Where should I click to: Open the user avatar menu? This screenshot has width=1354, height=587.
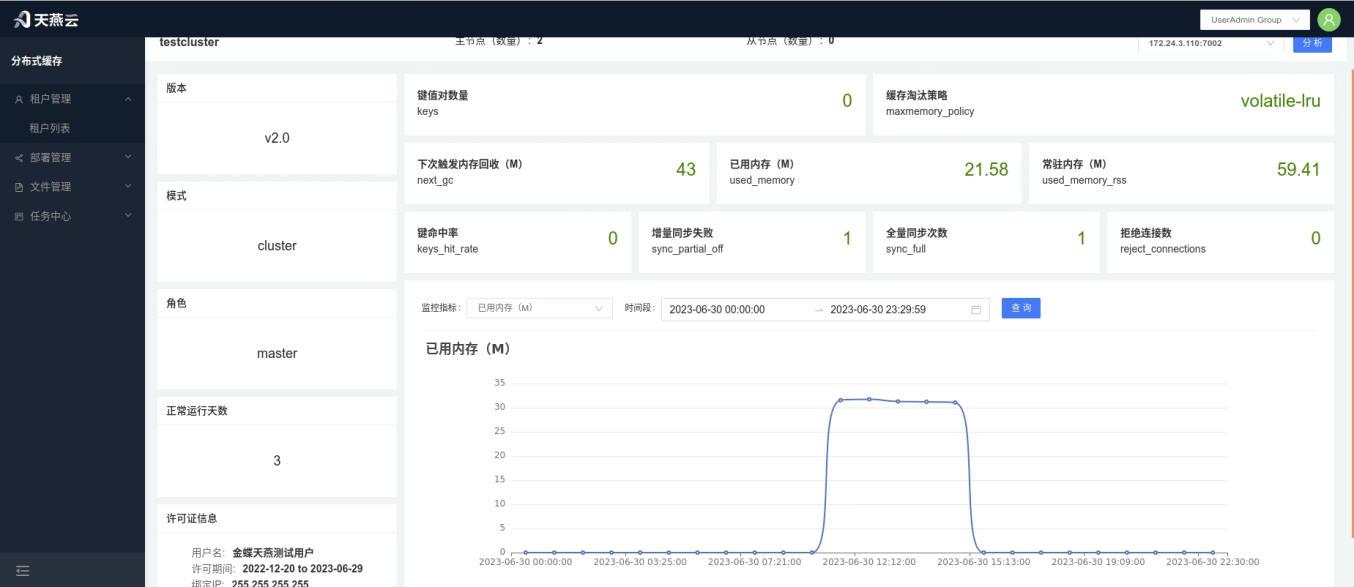tap(1328, 19)
